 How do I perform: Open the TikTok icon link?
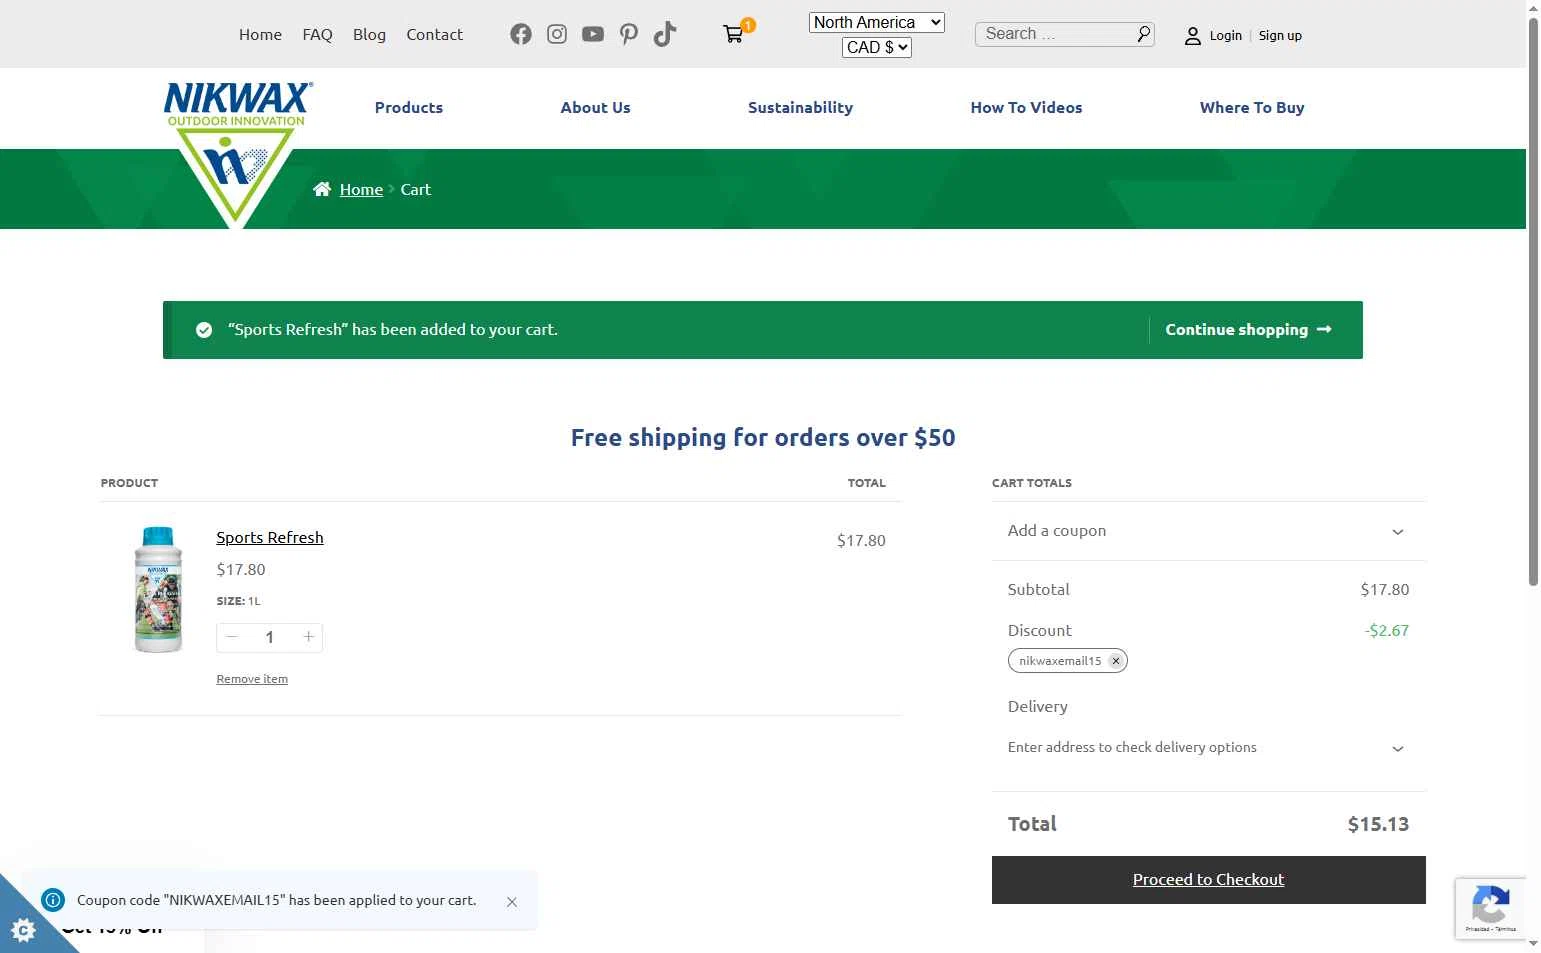click(x=665, y=35)
